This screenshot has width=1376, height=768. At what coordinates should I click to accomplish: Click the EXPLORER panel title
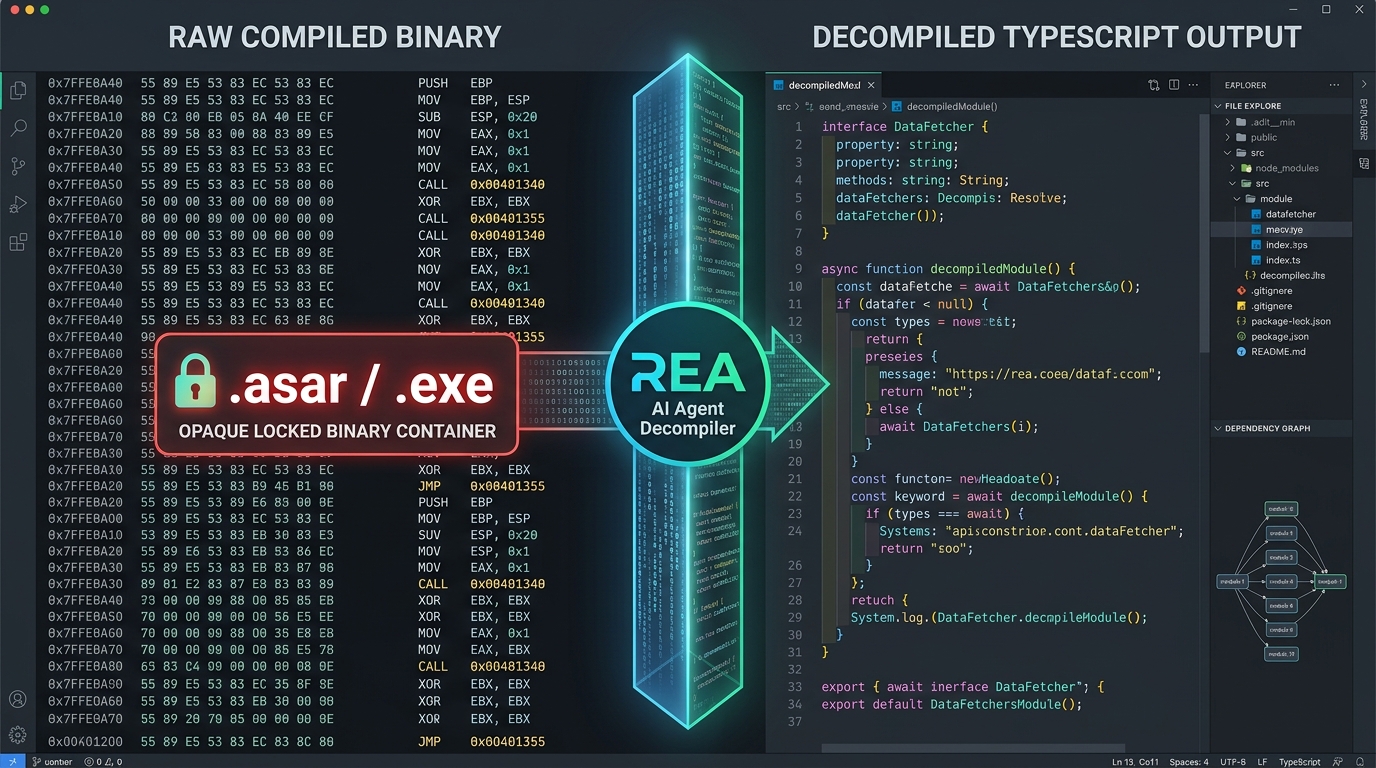[1245, 86]
